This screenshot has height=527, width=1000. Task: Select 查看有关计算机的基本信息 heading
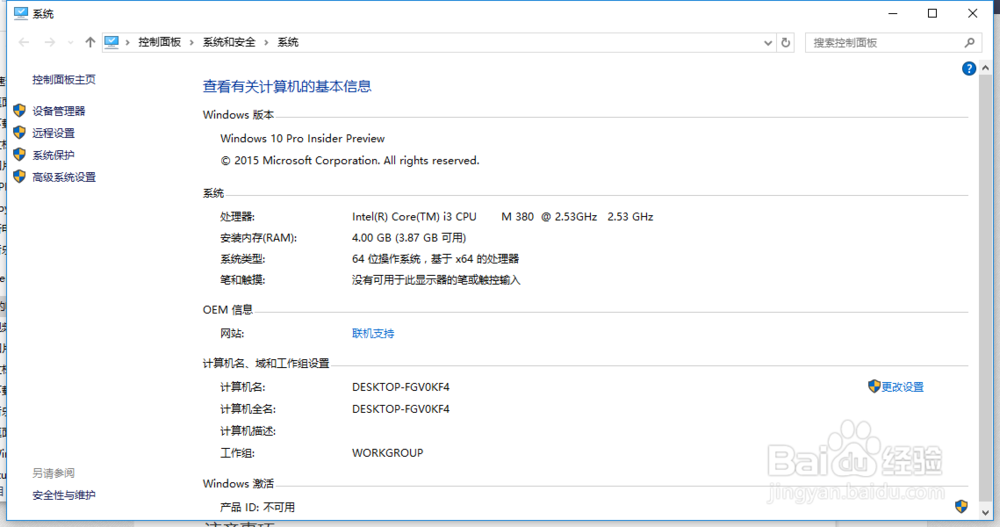287,87
